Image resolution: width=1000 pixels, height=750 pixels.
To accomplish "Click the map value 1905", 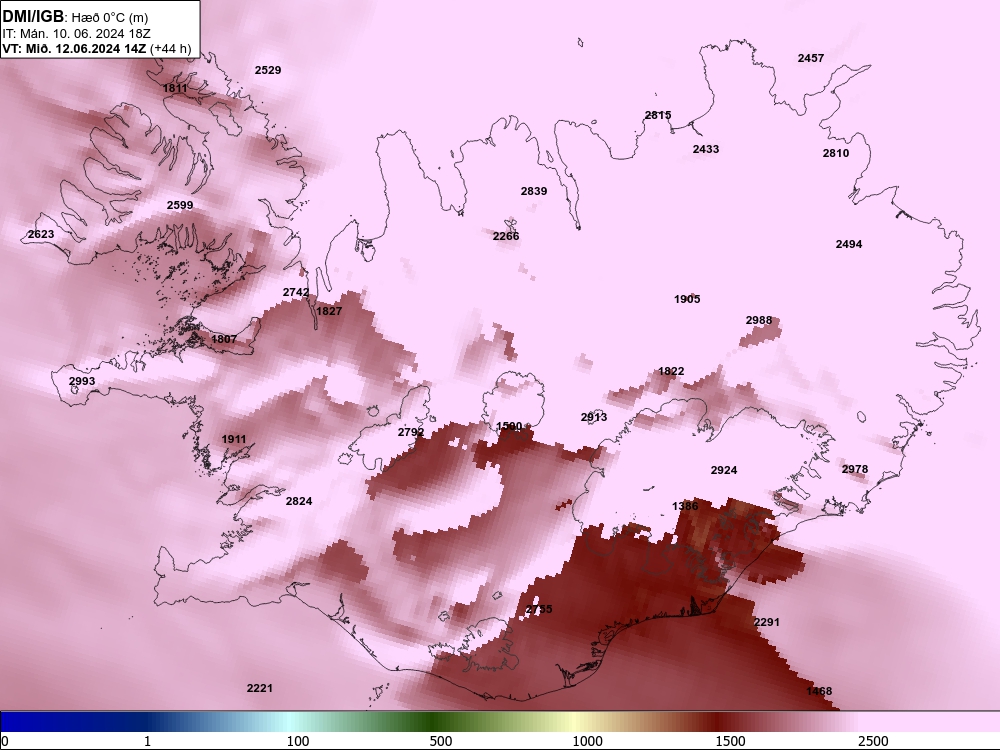I will [x=687, y=298].
